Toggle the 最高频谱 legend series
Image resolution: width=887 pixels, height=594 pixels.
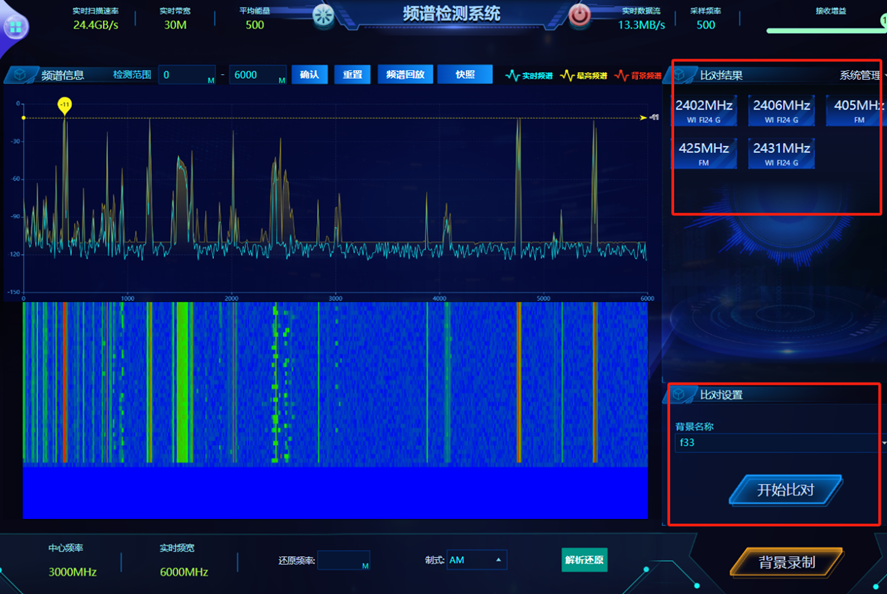tap(583, 75)
